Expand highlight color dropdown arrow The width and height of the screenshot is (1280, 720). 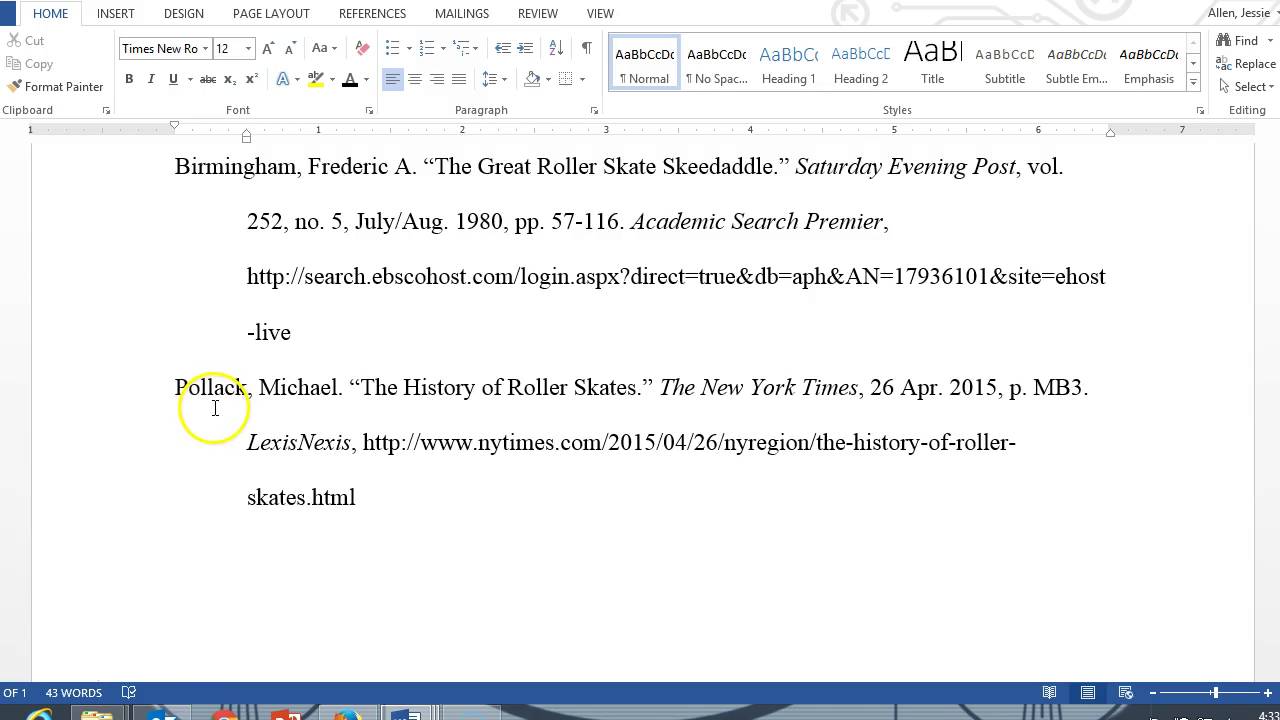(332, 79)
